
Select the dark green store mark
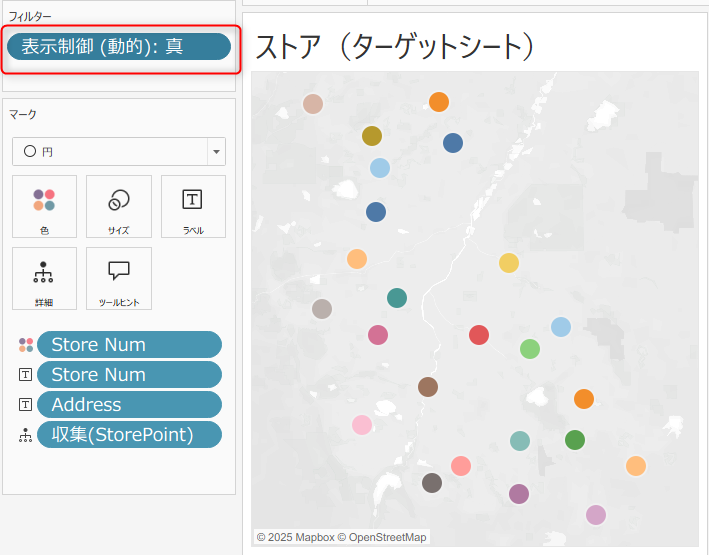coord(575,440)
